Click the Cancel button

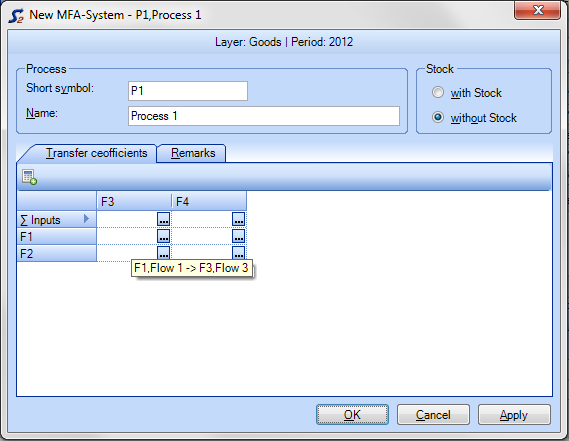(x=433, y=415)
